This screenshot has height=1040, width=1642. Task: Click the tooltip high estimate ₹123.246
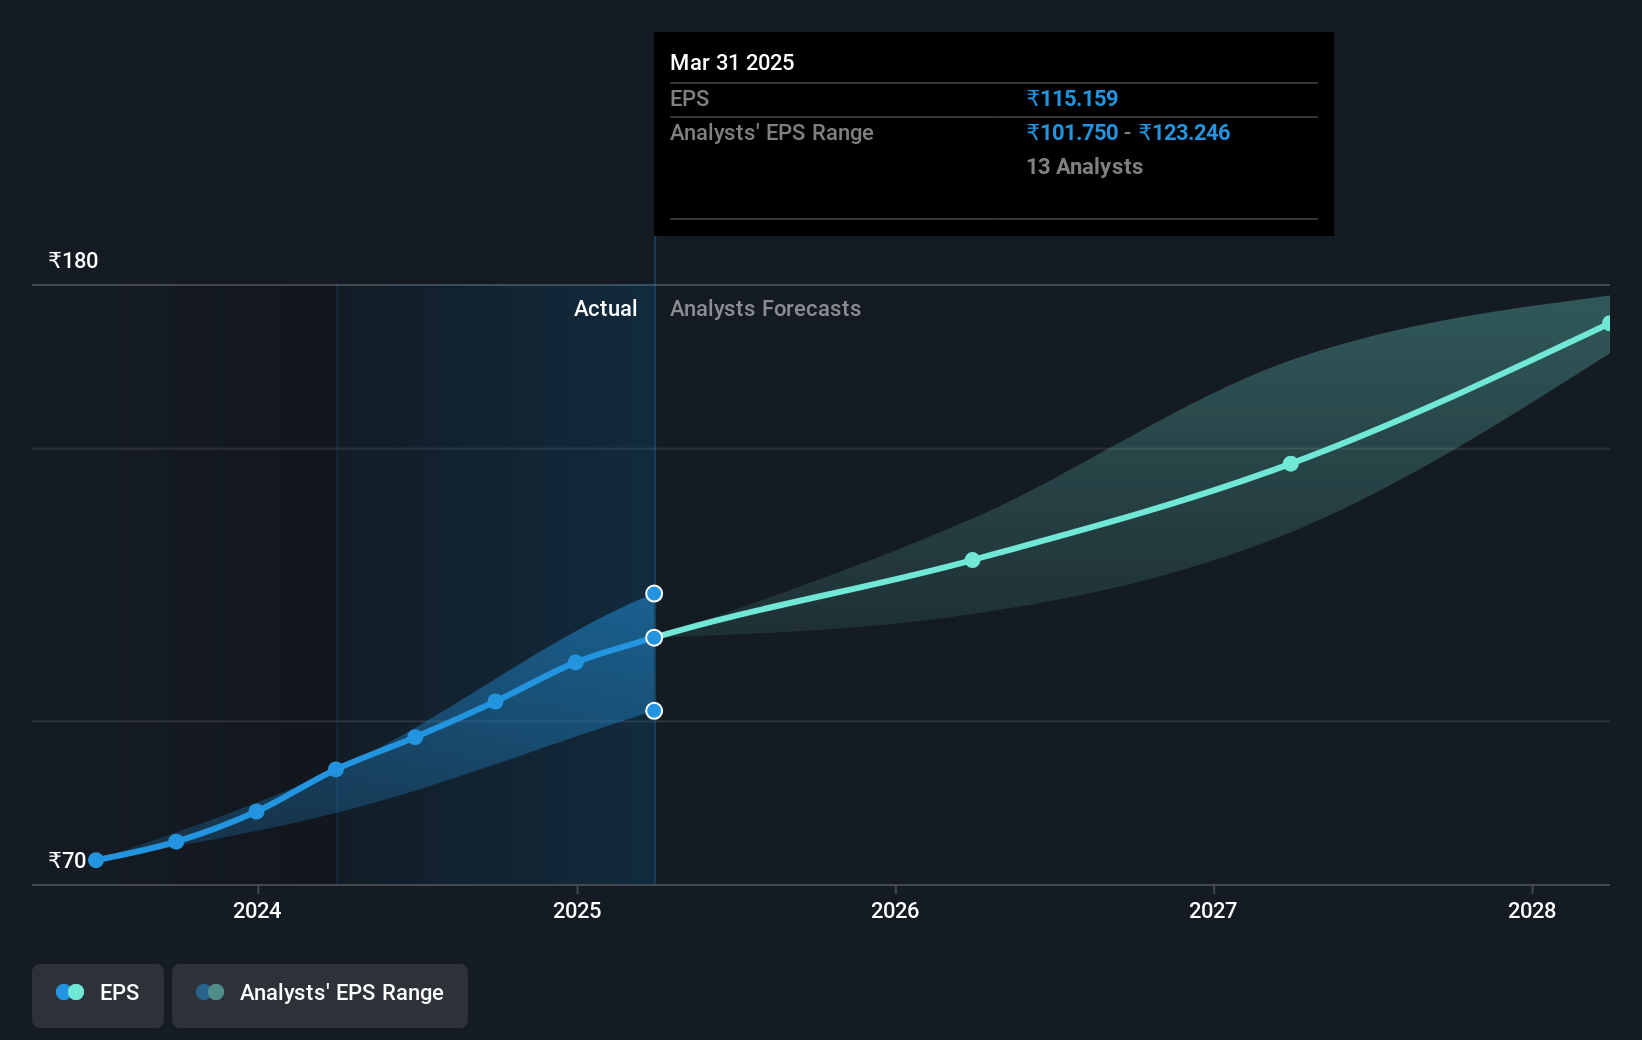[x=1184, y=132]
